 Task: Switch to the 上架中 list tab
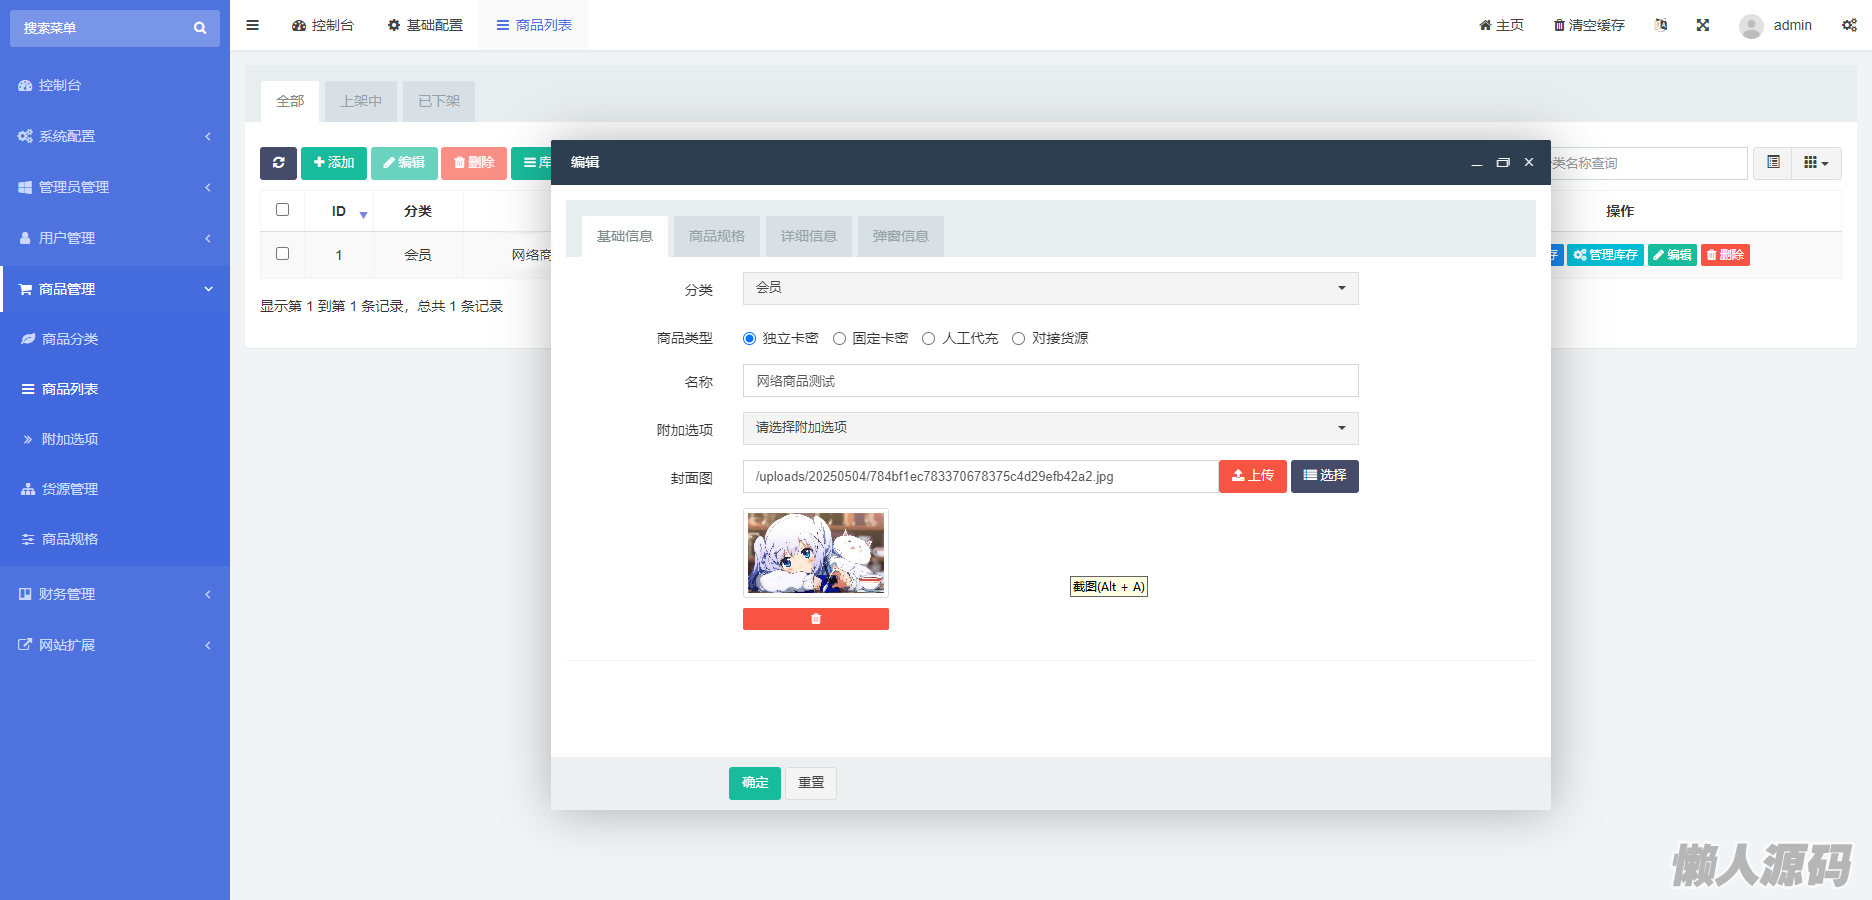click(x=361, y=101)
